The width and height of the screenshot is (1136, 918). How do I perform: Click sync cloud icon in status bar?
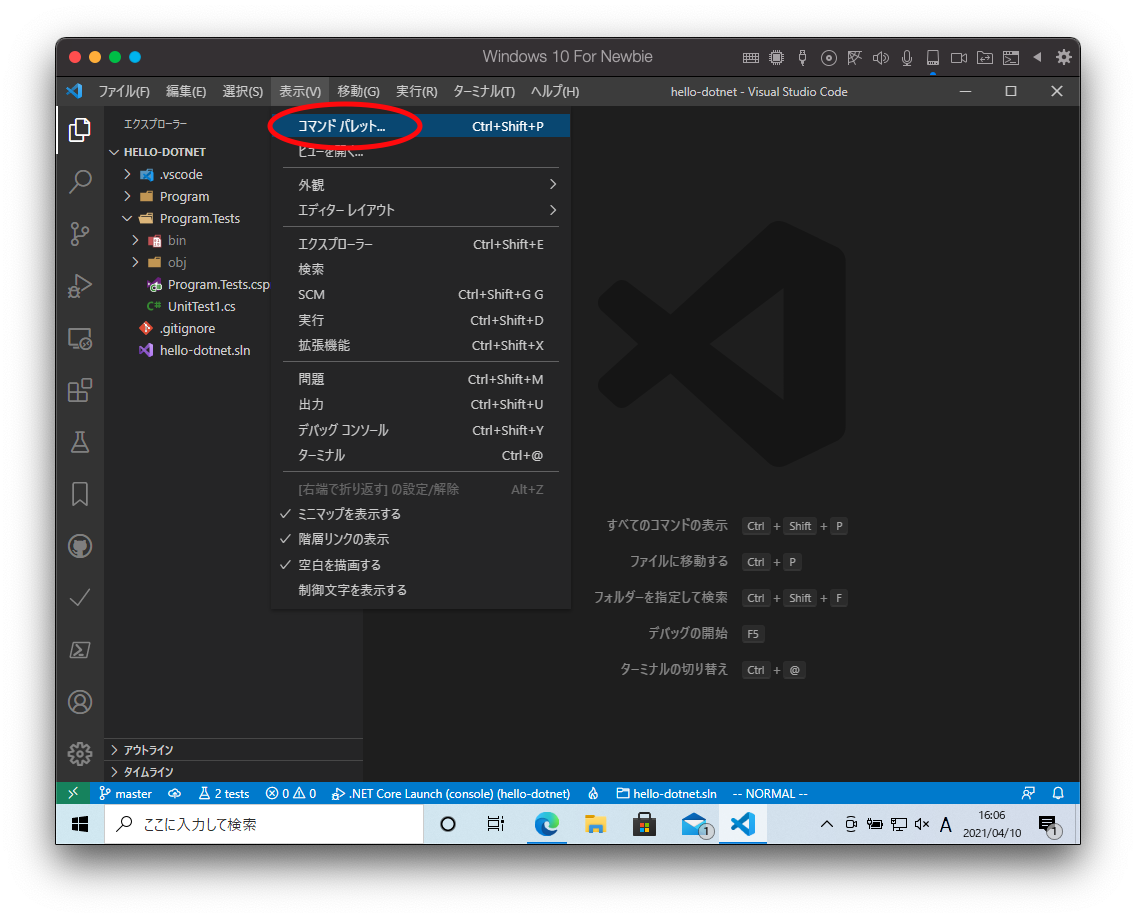[175, 793]
